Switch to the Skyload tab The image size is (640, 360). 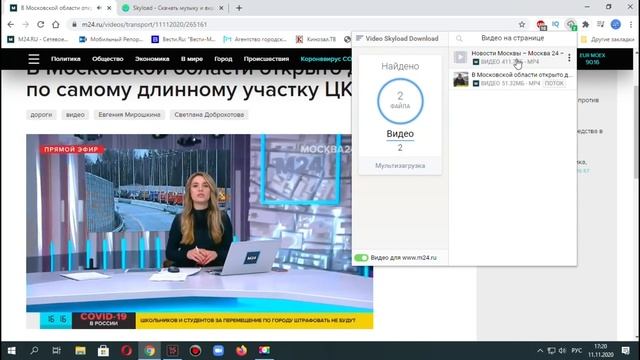point(172,8)
